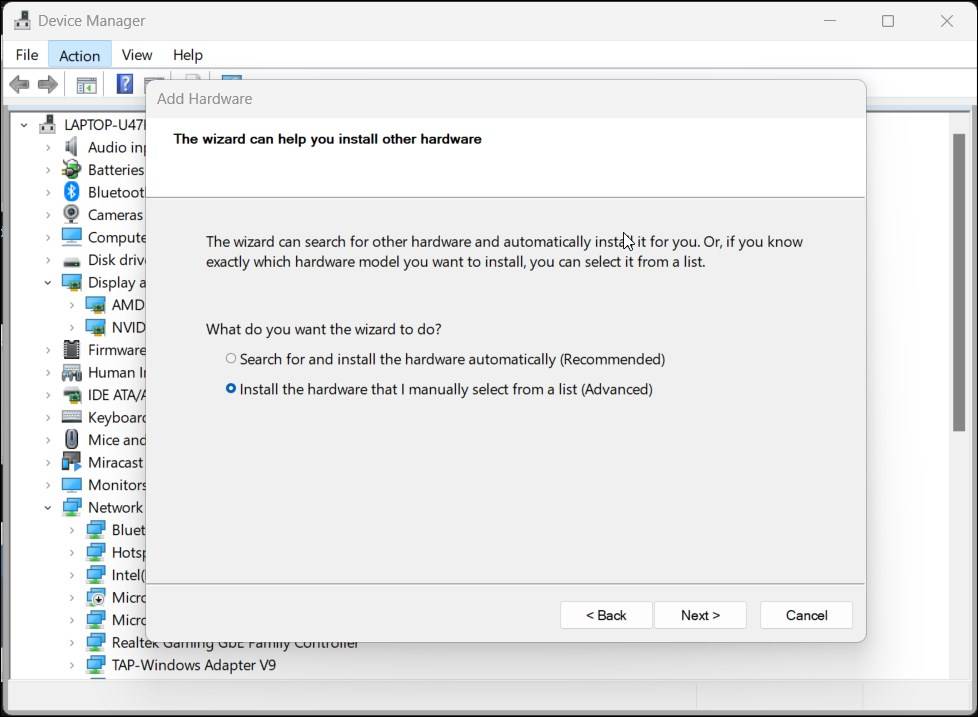Click the vertical scrollbar thumb in device tree
978x717 pixels.
pos(959,282)
